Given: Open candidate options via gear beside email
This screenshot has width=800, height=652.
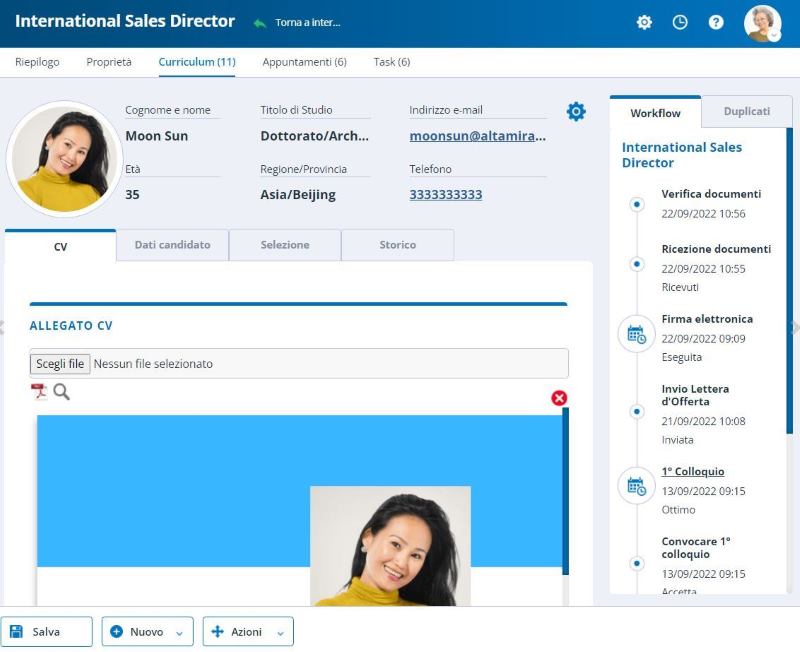Looking at the screenshot, I should point(576,111).
